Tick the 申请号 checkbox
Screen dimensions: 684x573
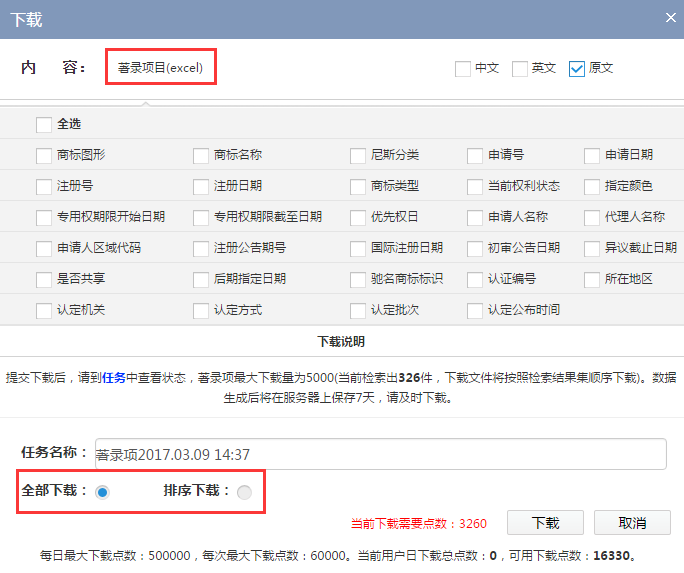click(475, 155)
